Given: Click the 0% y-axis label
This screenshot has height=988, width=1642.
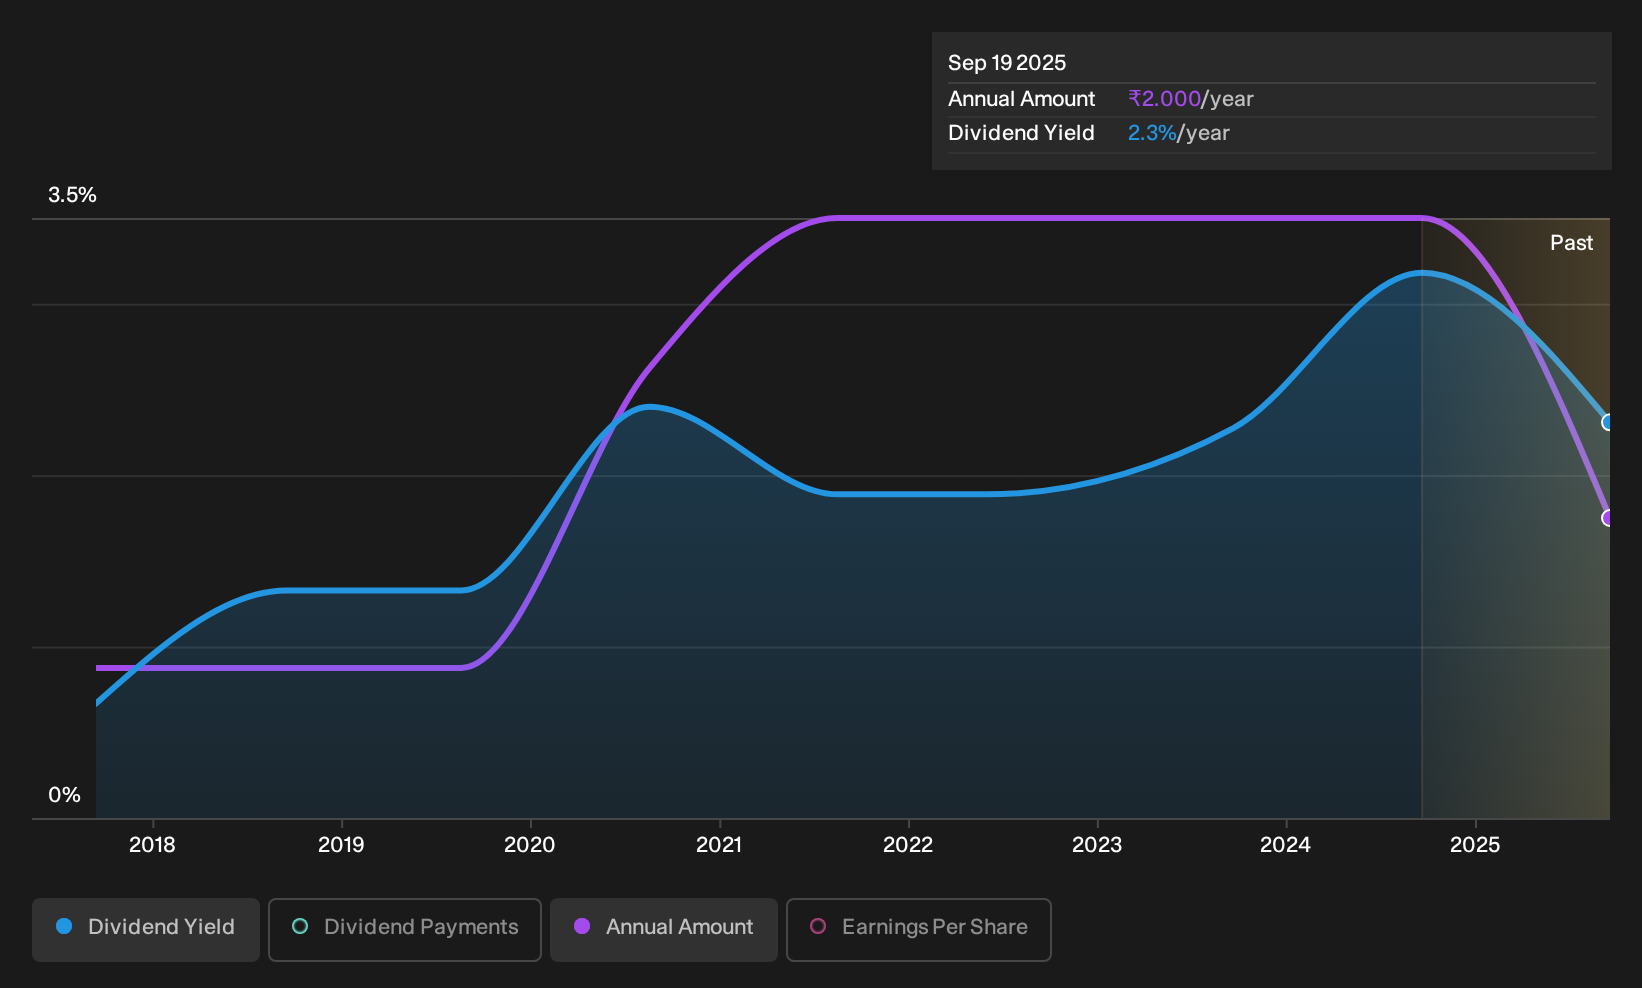Looking at the screenshot, I should [x=64, y=795].
